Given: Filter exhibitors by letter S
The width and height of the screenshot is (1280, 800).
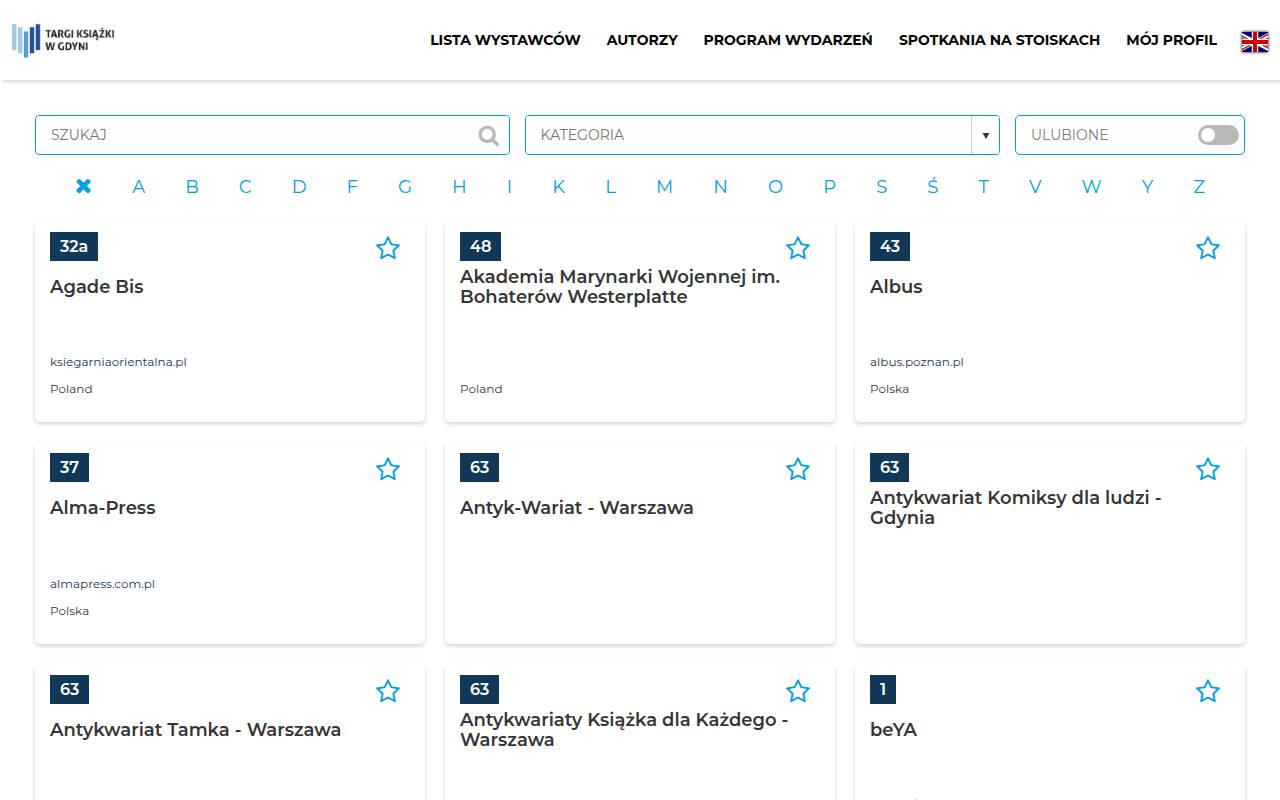Looking at the screenshot, I should coord(882,186).
